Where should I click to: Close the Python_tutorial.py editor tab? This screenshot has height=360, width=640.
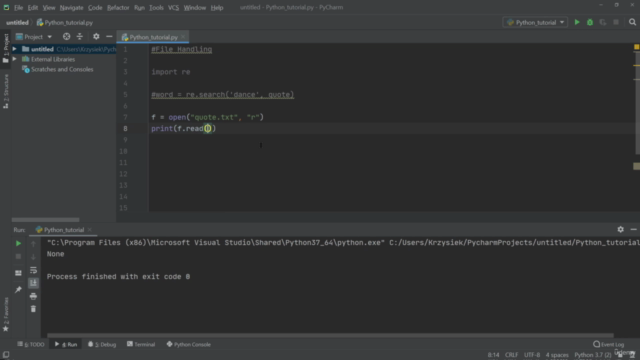183,37
